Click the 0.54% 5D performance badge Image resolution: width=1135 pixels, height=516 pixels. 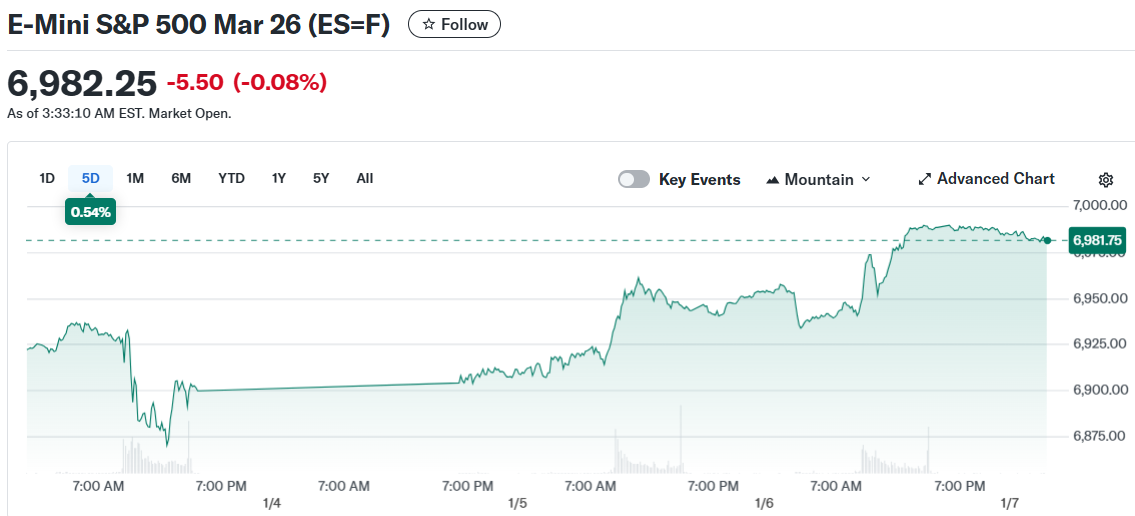pos(90,212)
